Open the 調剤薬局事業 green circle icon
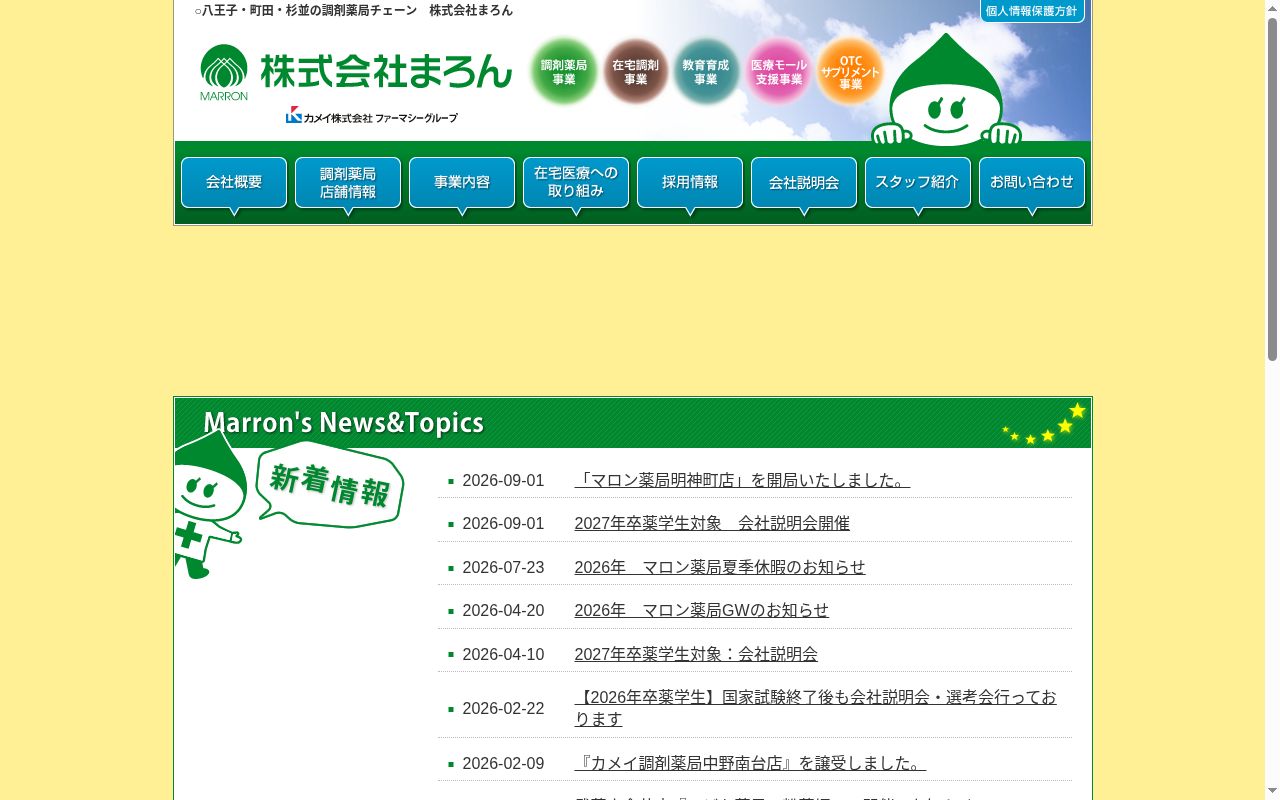 pyautogui.click(x=564, y=72)
